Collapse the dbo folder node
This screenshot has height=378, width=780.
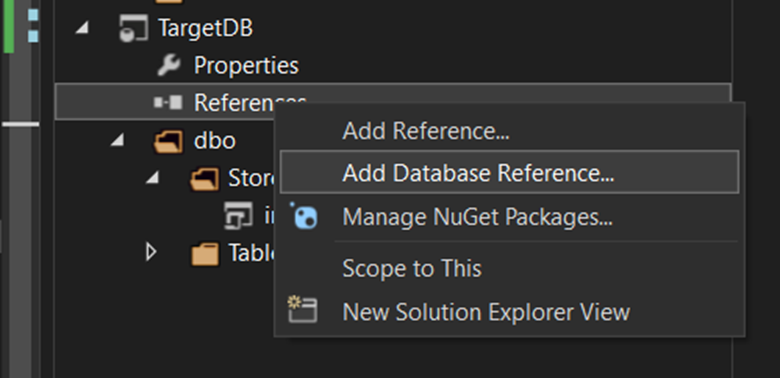click(x=117, y=141)
